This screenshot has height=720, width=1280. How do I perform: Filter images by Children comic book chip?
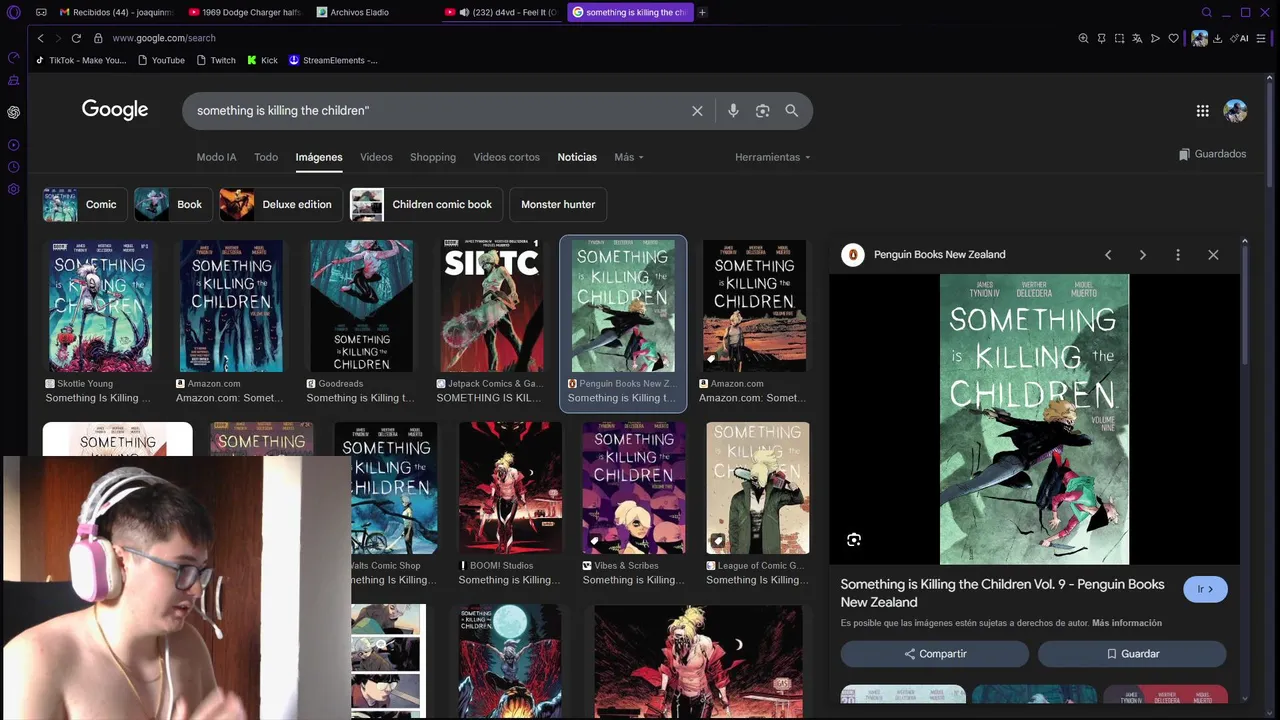[x=426, y=204]
